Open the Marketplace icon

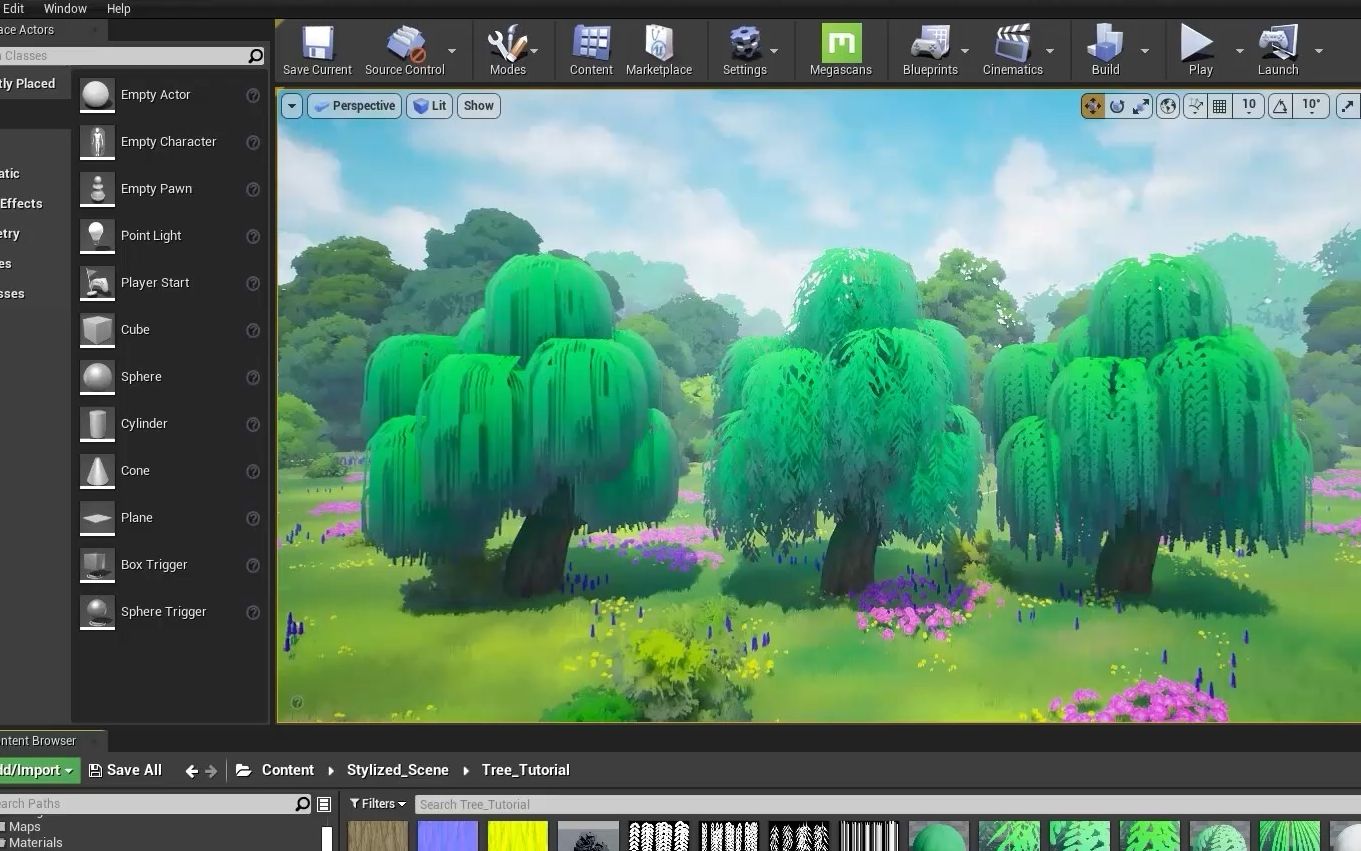coord(659,51)
